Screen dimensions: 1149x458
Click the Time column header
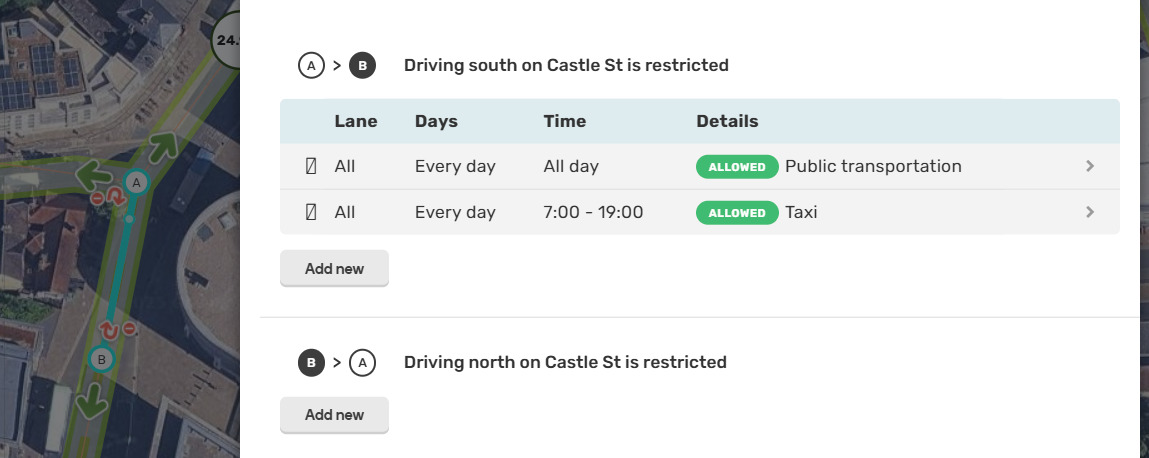(x=565, y=121)
